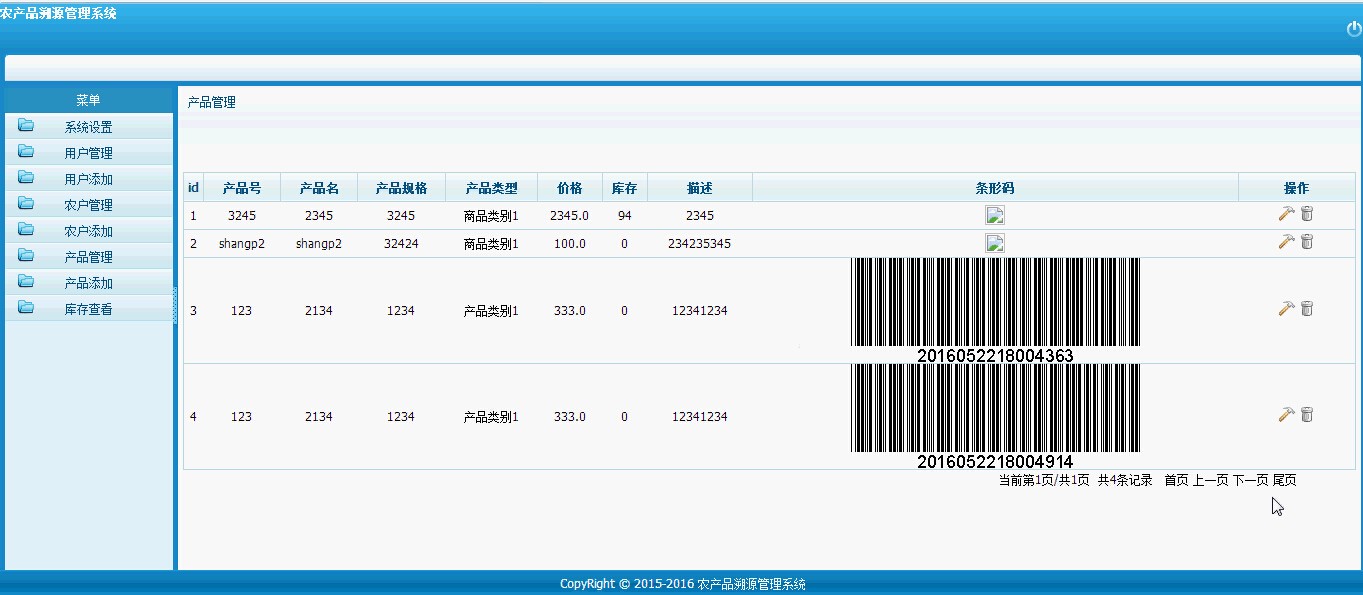Click barcode image ending in 4914
This screenshot has width=1363, height=595.
click(x=995, y=416)
